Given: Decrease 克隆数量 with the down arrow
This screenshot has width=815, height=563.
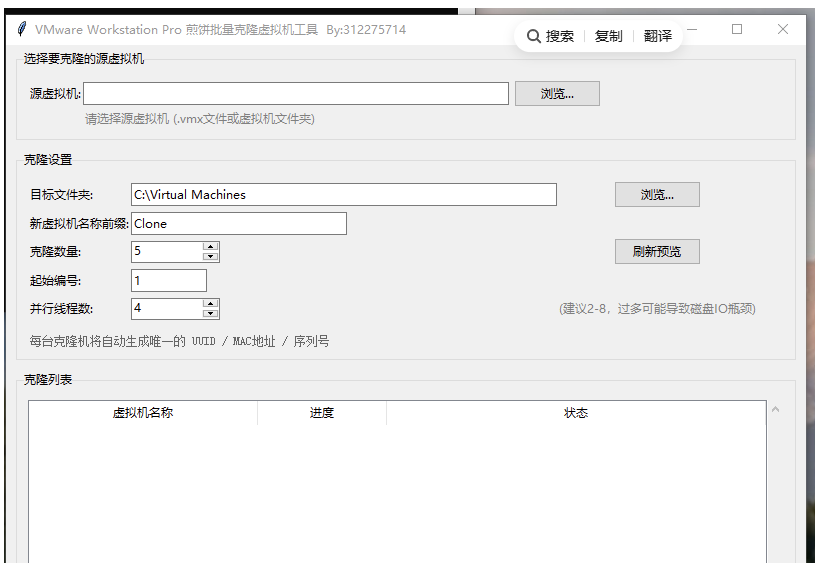Looking at the screenshot, I should [211, 257].
